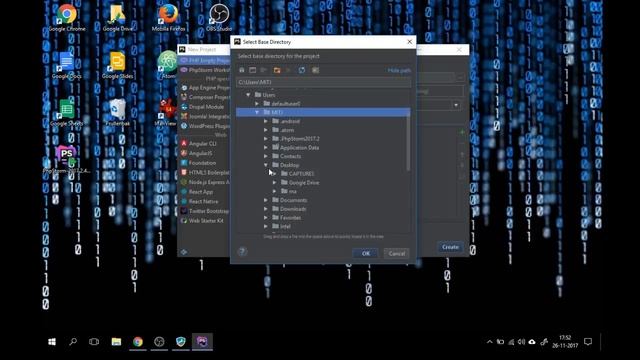Image resolution: width=640 pixels, height=360 pixels.
Task: Open dropdown arrow in New Project window
Action: [456, 105]
